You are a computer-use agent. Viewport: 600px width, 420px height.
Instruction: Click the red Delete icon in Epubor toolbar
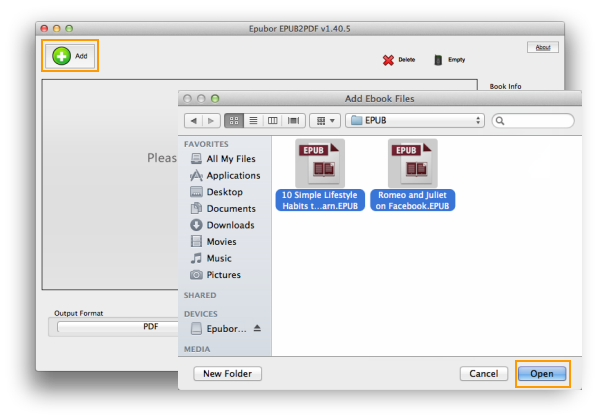click(388, 60)
